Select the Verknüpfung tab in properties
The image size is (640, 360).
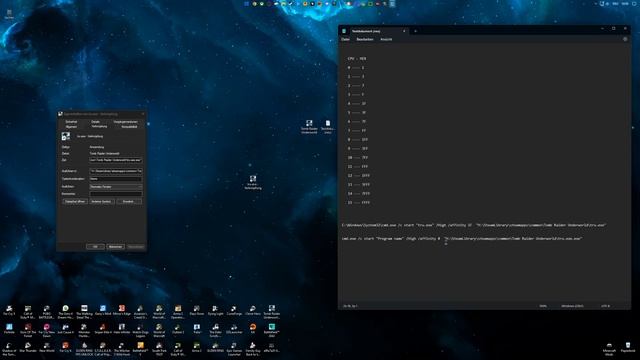(99, 127)
